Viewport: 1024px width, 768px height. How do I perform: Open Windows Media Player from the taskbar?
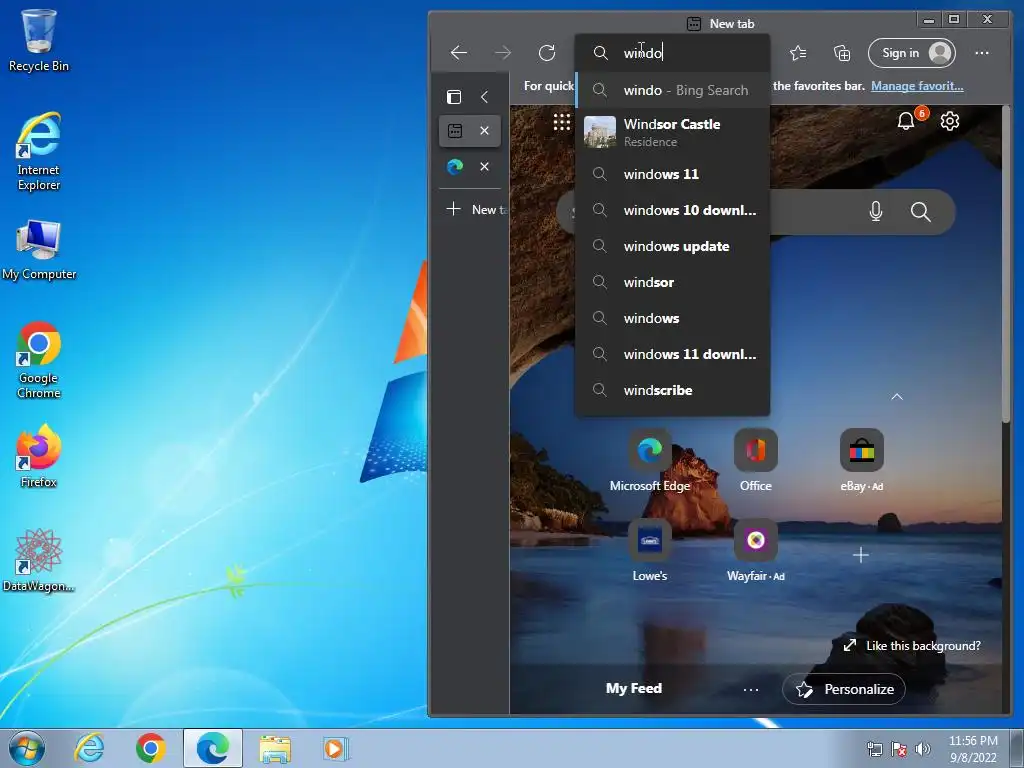point(336,748)
